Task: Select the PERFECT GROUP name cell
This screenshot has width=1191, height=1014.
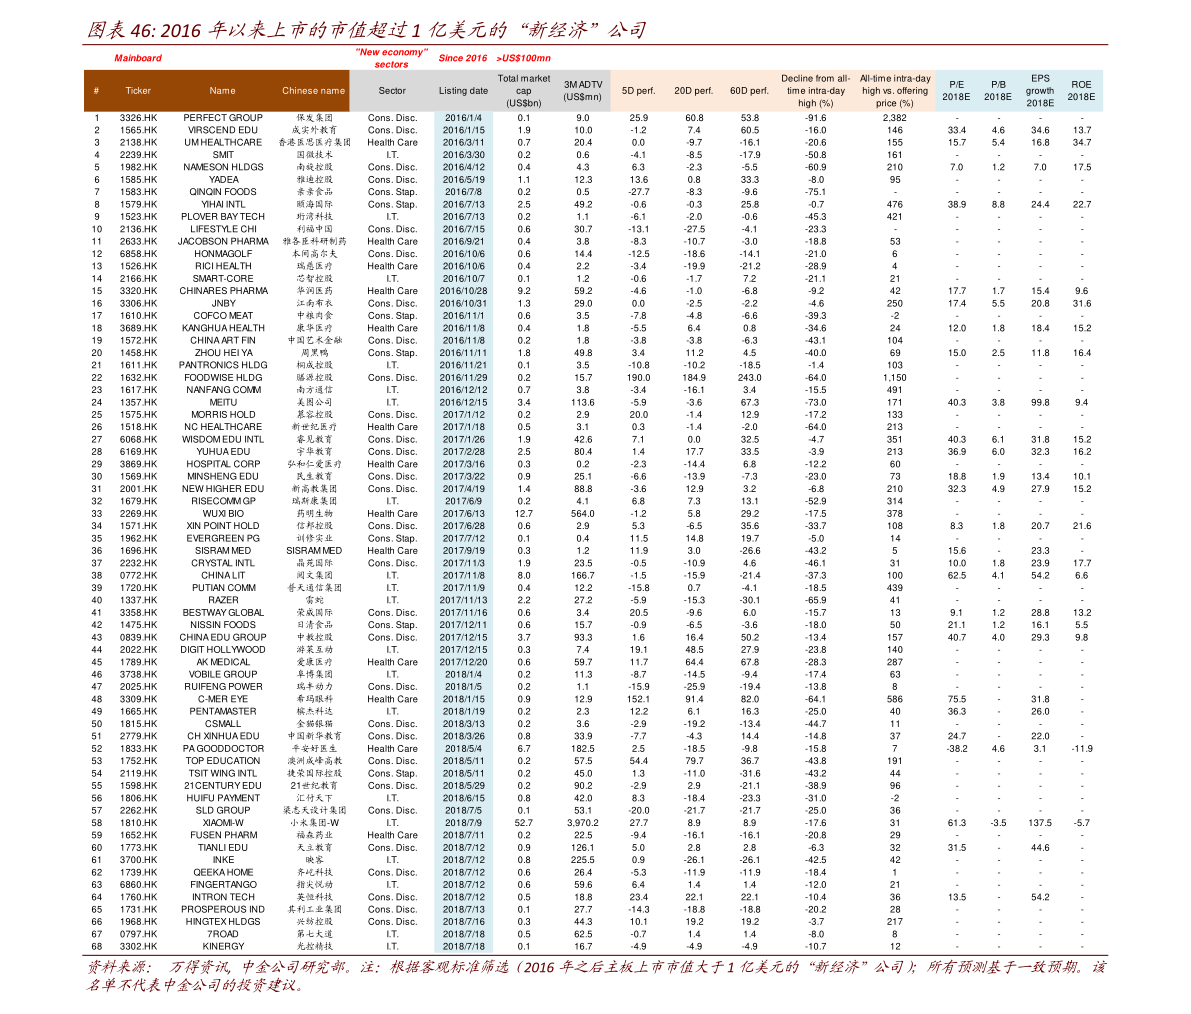Action: [x=223, y=118]
